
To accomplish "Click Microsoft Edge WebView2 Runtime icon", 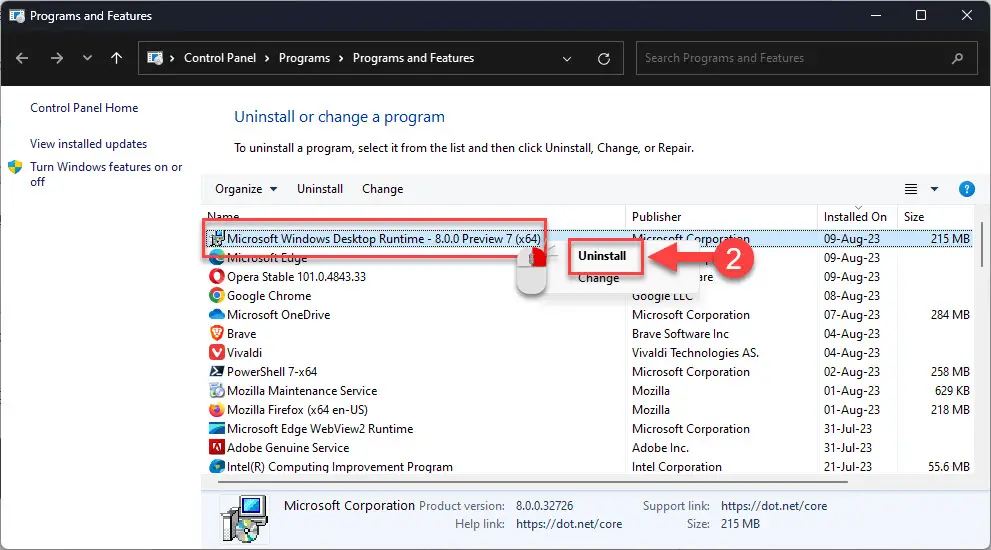I will tap(217, 429).
